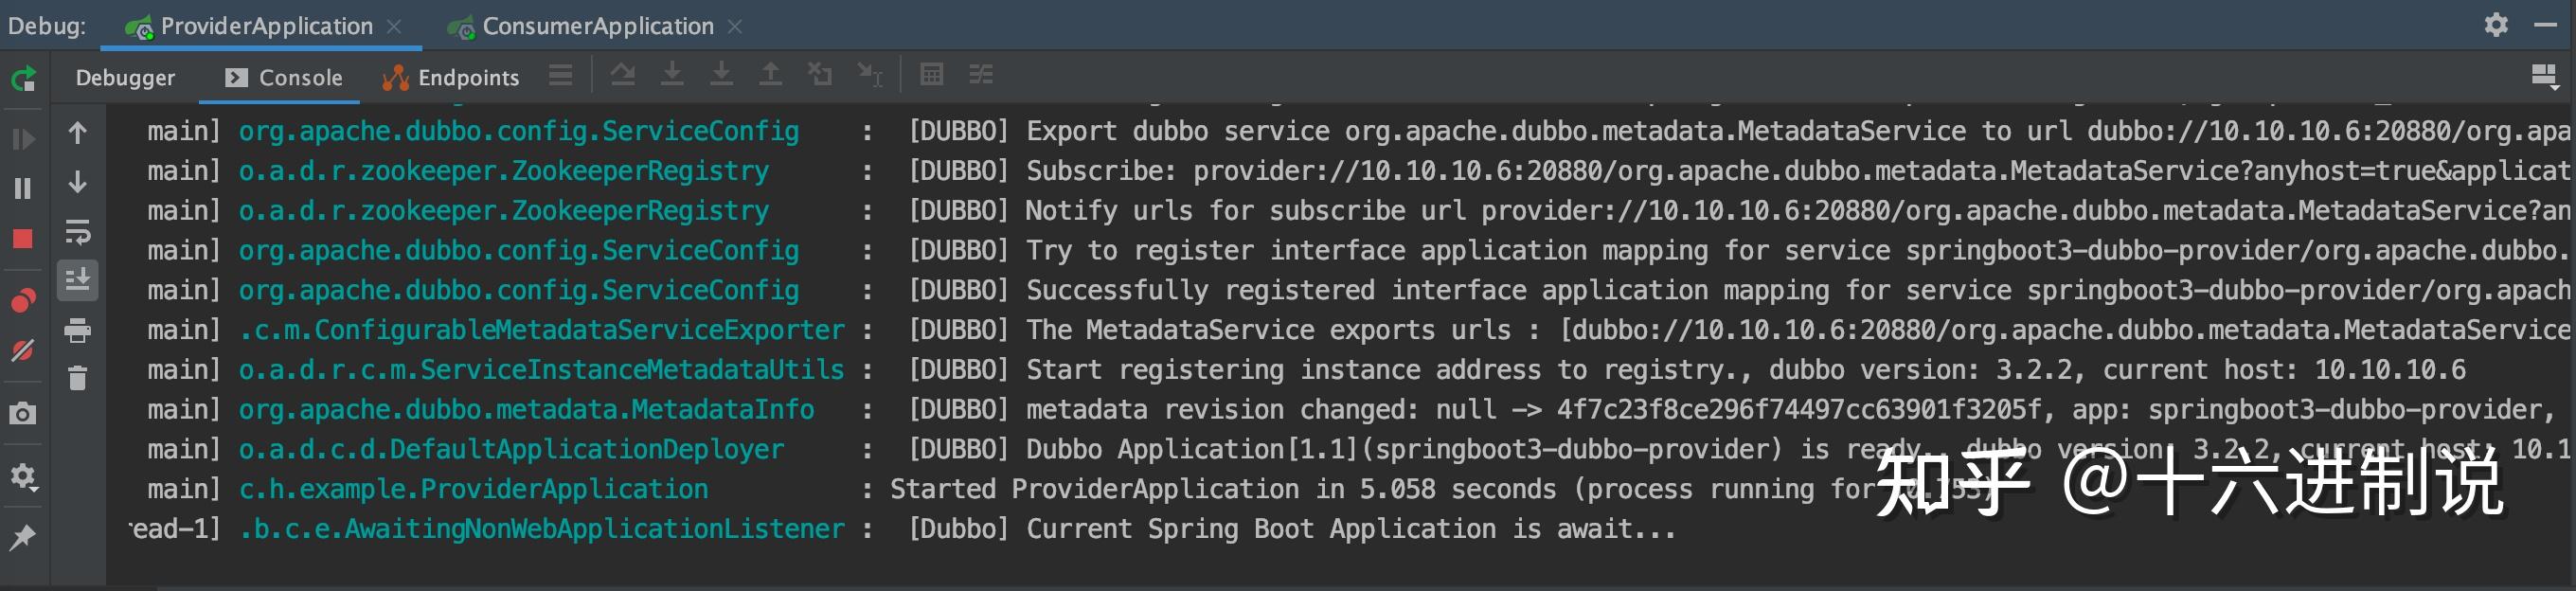The height and width of the screenshot is (591, 2576).
Task: Select the Step Out action
Action: pos(771,75)
